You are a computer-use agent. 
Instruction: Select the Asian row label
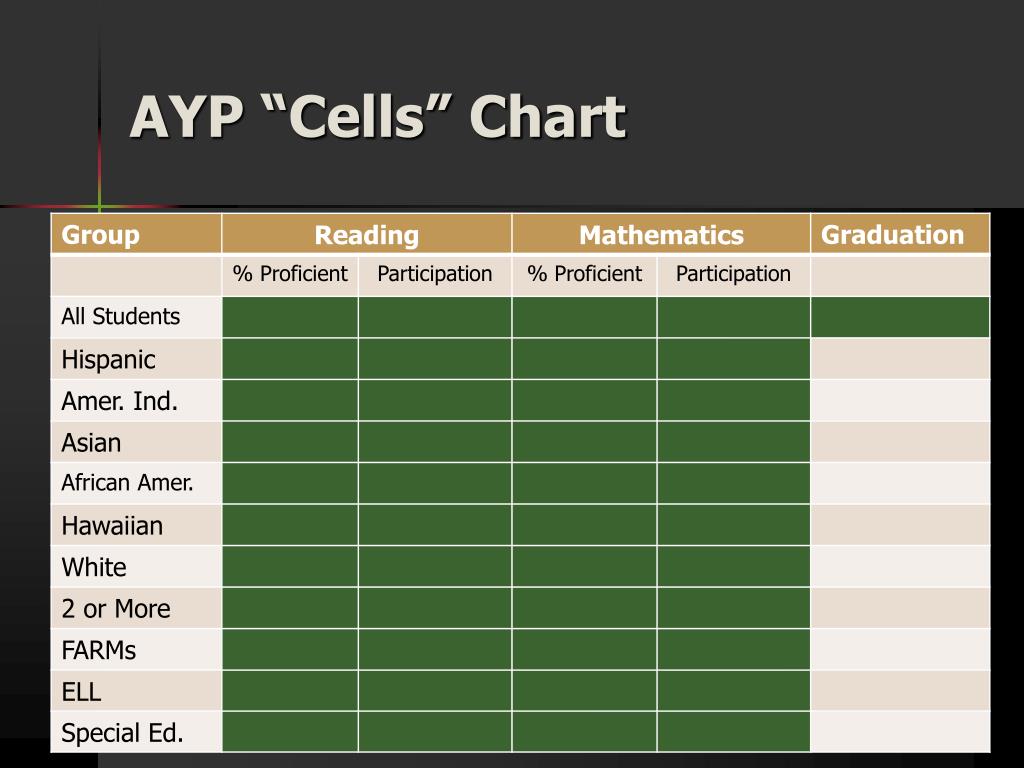[x=91, y=443]
